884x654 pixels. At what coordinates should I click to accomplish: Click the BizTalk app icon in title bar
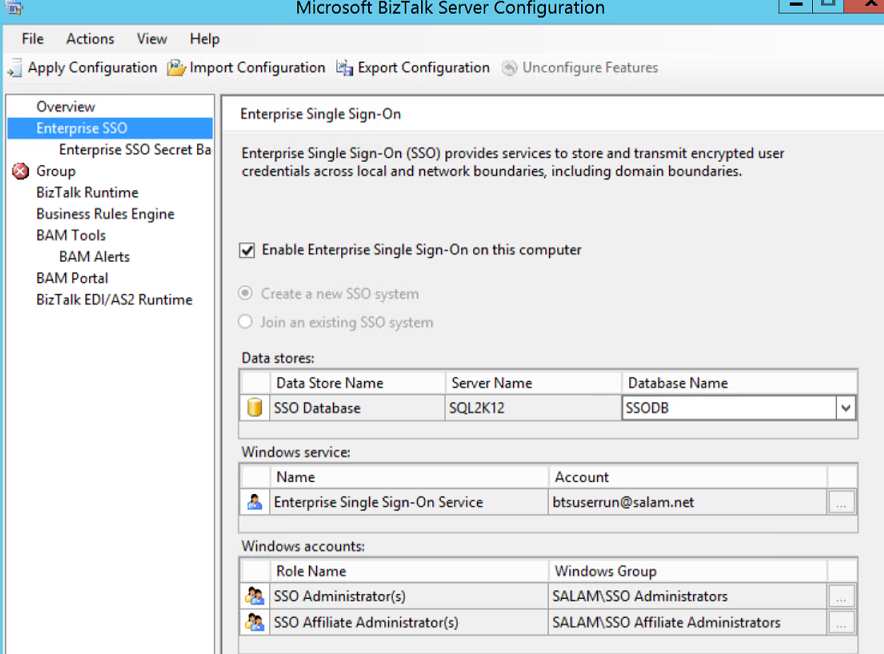point(15,7)
